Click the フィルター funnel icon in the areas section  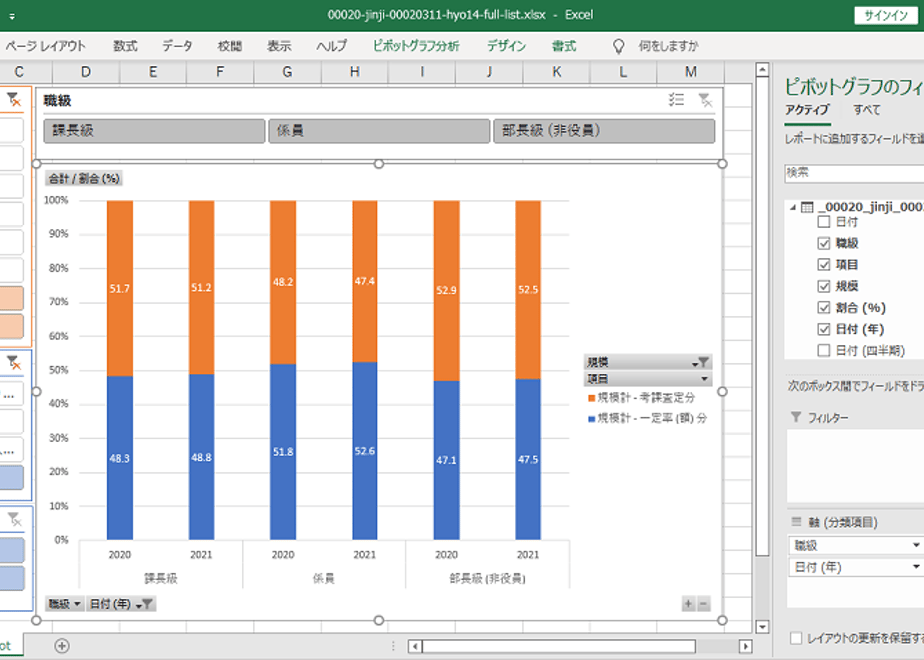tap(796, 417)
